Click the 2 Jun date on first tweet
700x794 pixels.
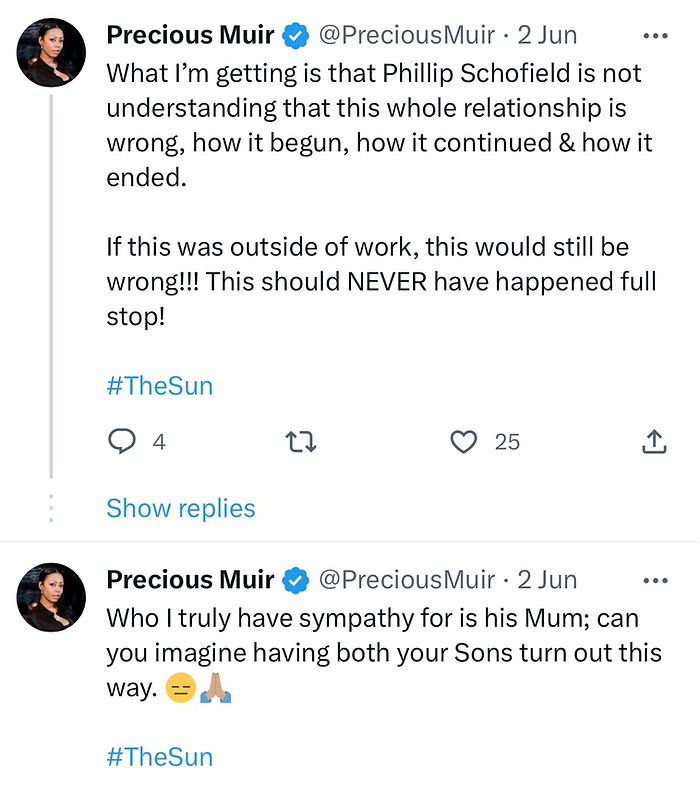(547, 36)
